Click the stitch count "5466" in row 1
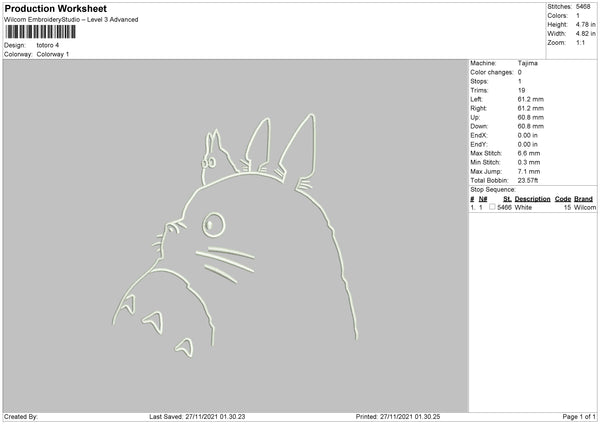This screenshot has width=600, height=424. [x=504, y=207]
